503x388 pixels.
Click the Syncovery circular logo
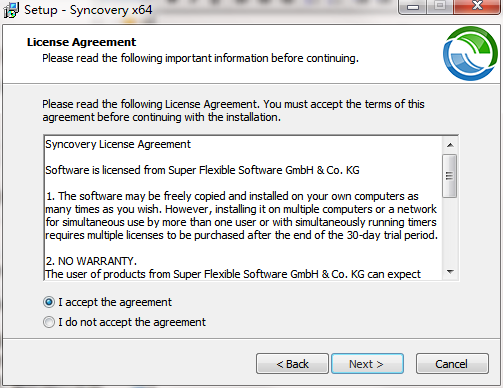click(470, 53)
